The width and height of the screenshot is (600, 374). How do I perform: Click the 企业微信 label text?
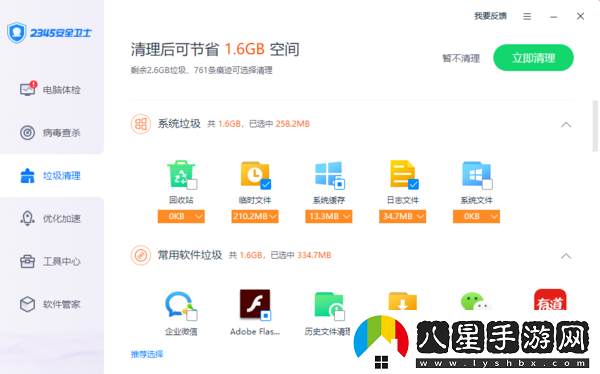pyautogui.click(x=181, y=332)
